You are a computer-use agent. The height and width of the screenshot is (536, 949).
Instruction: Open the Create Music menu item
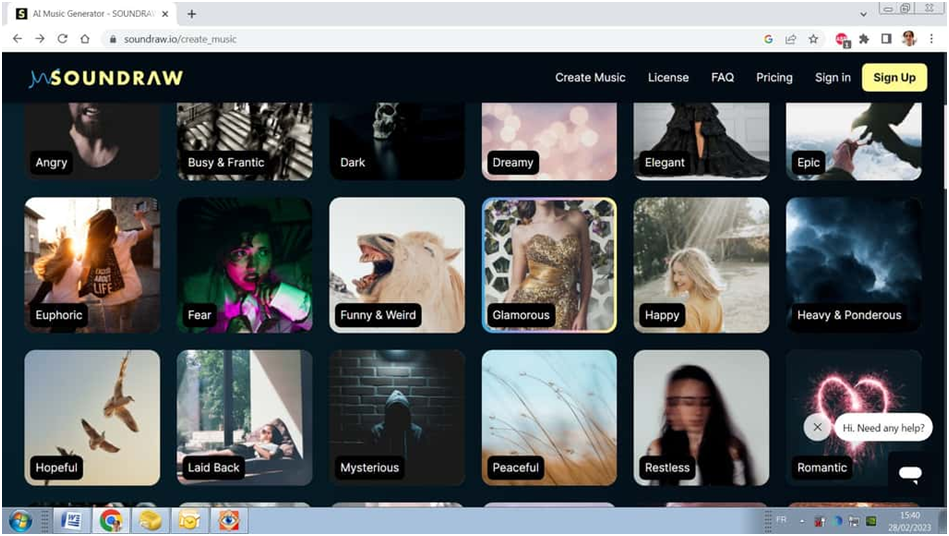590,77
